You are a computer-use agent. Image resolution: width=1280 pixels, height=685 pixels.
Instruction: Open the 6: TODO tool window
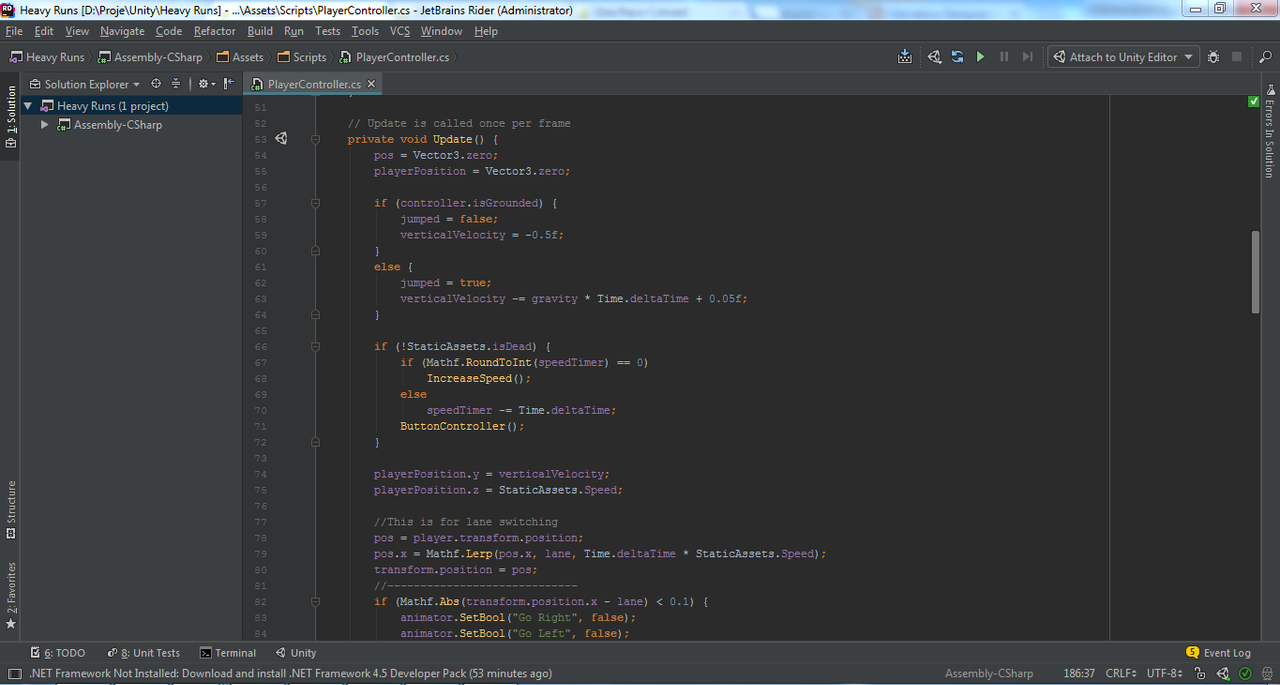[57, 653]
